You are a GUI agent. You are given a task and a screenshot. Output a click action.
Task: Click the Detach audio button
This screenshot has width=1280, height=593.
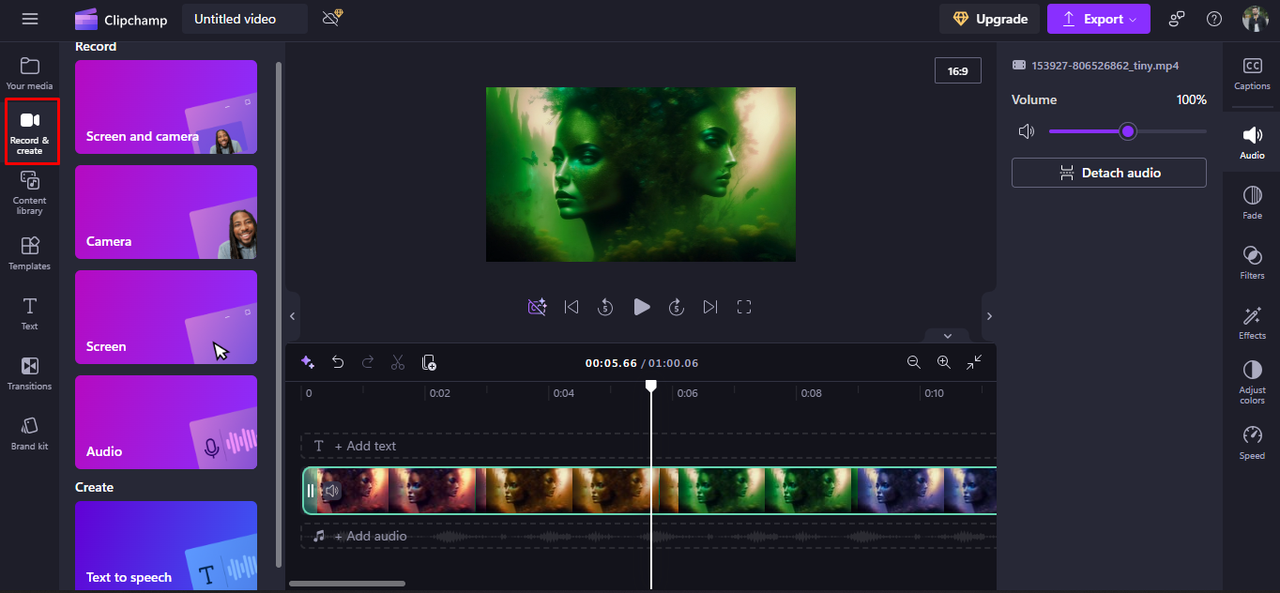(x=1109, y=173)
